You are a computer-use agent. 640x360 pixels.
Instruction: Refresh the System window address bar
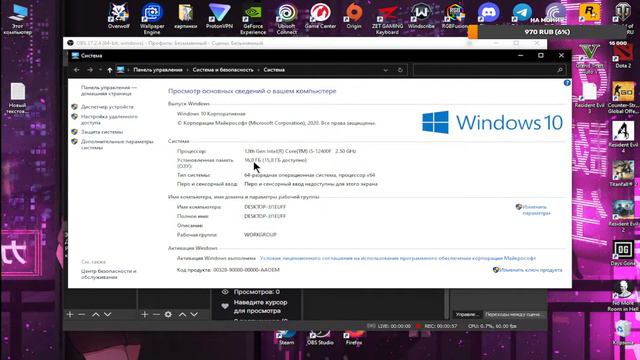click(x=400, y=70)
